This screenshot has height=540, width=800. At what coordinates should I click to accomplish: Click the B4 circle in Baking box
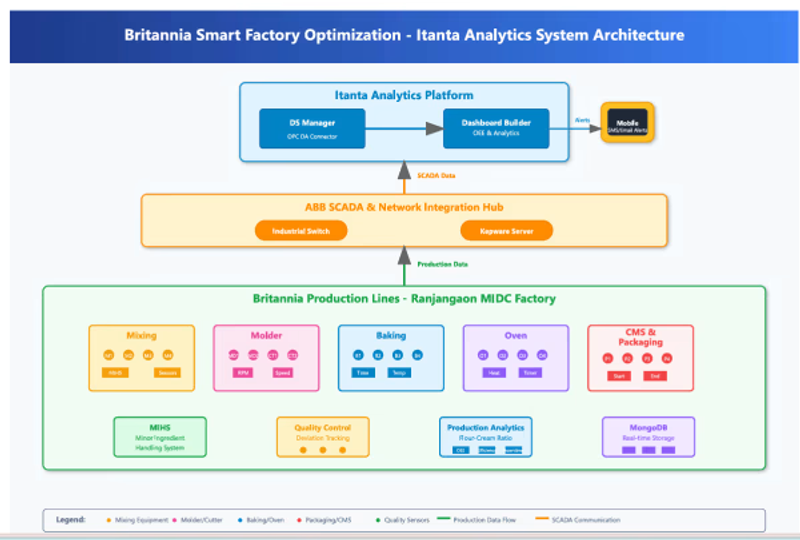coord(417,355)
